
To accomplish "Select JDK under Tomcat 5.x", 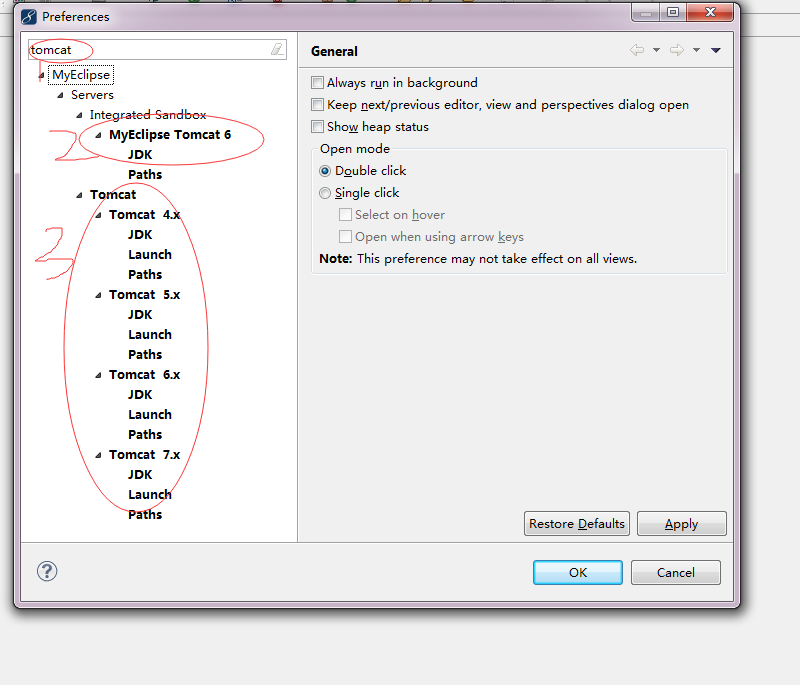I will tap(140, 315).
